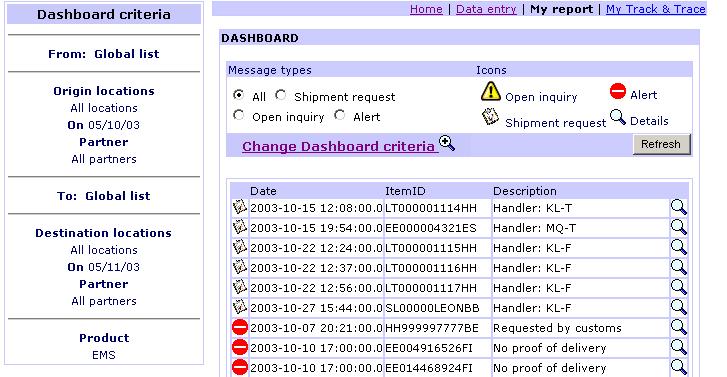
Task: Click the Dashboard criteria panel heading
Action: pos(104,14)
